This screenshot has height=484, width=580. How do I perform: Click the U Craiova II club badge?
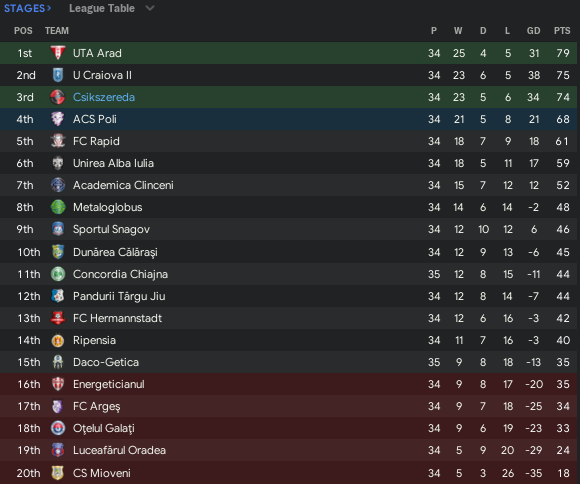click(58, 75)
